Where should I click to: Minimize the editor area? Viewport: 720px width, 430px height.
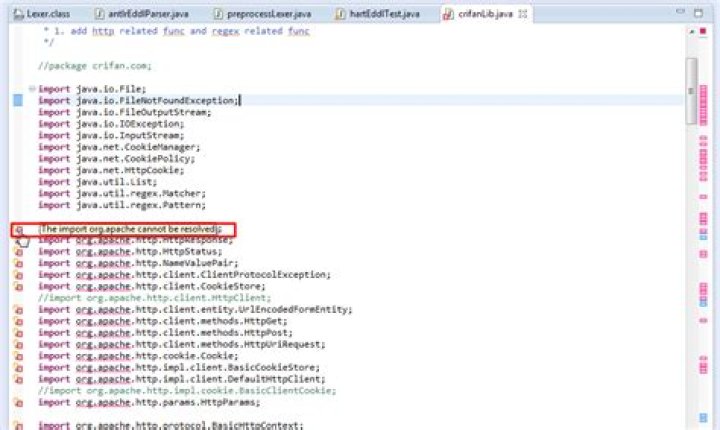[x=680, y=12]
